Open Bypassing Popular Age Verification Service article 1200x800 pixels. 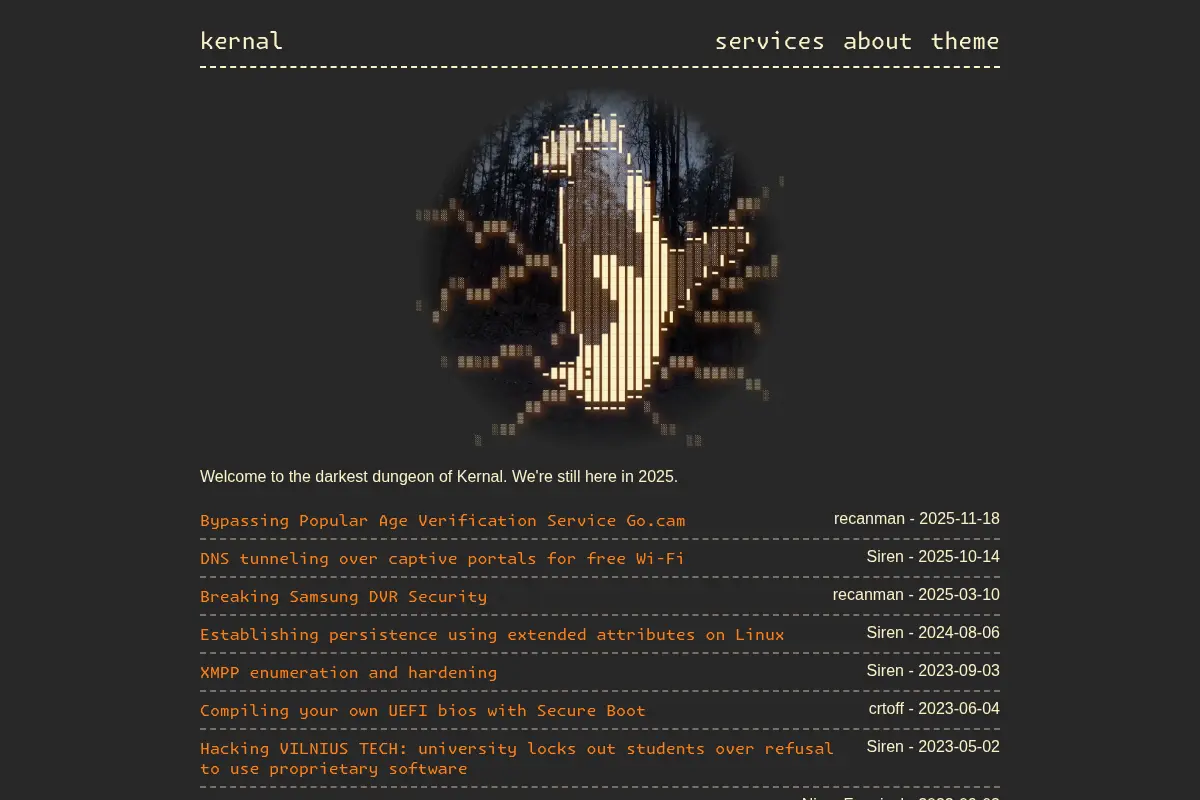click(x=442, y=520)
